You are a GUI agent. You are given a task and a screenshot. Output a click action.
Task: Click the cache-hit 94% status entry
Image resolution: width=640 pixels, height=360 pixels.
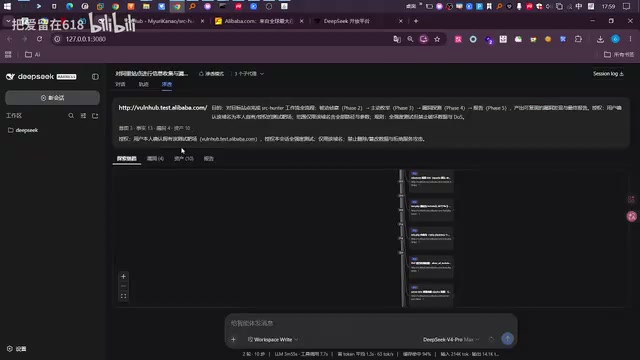coord(417,354)
